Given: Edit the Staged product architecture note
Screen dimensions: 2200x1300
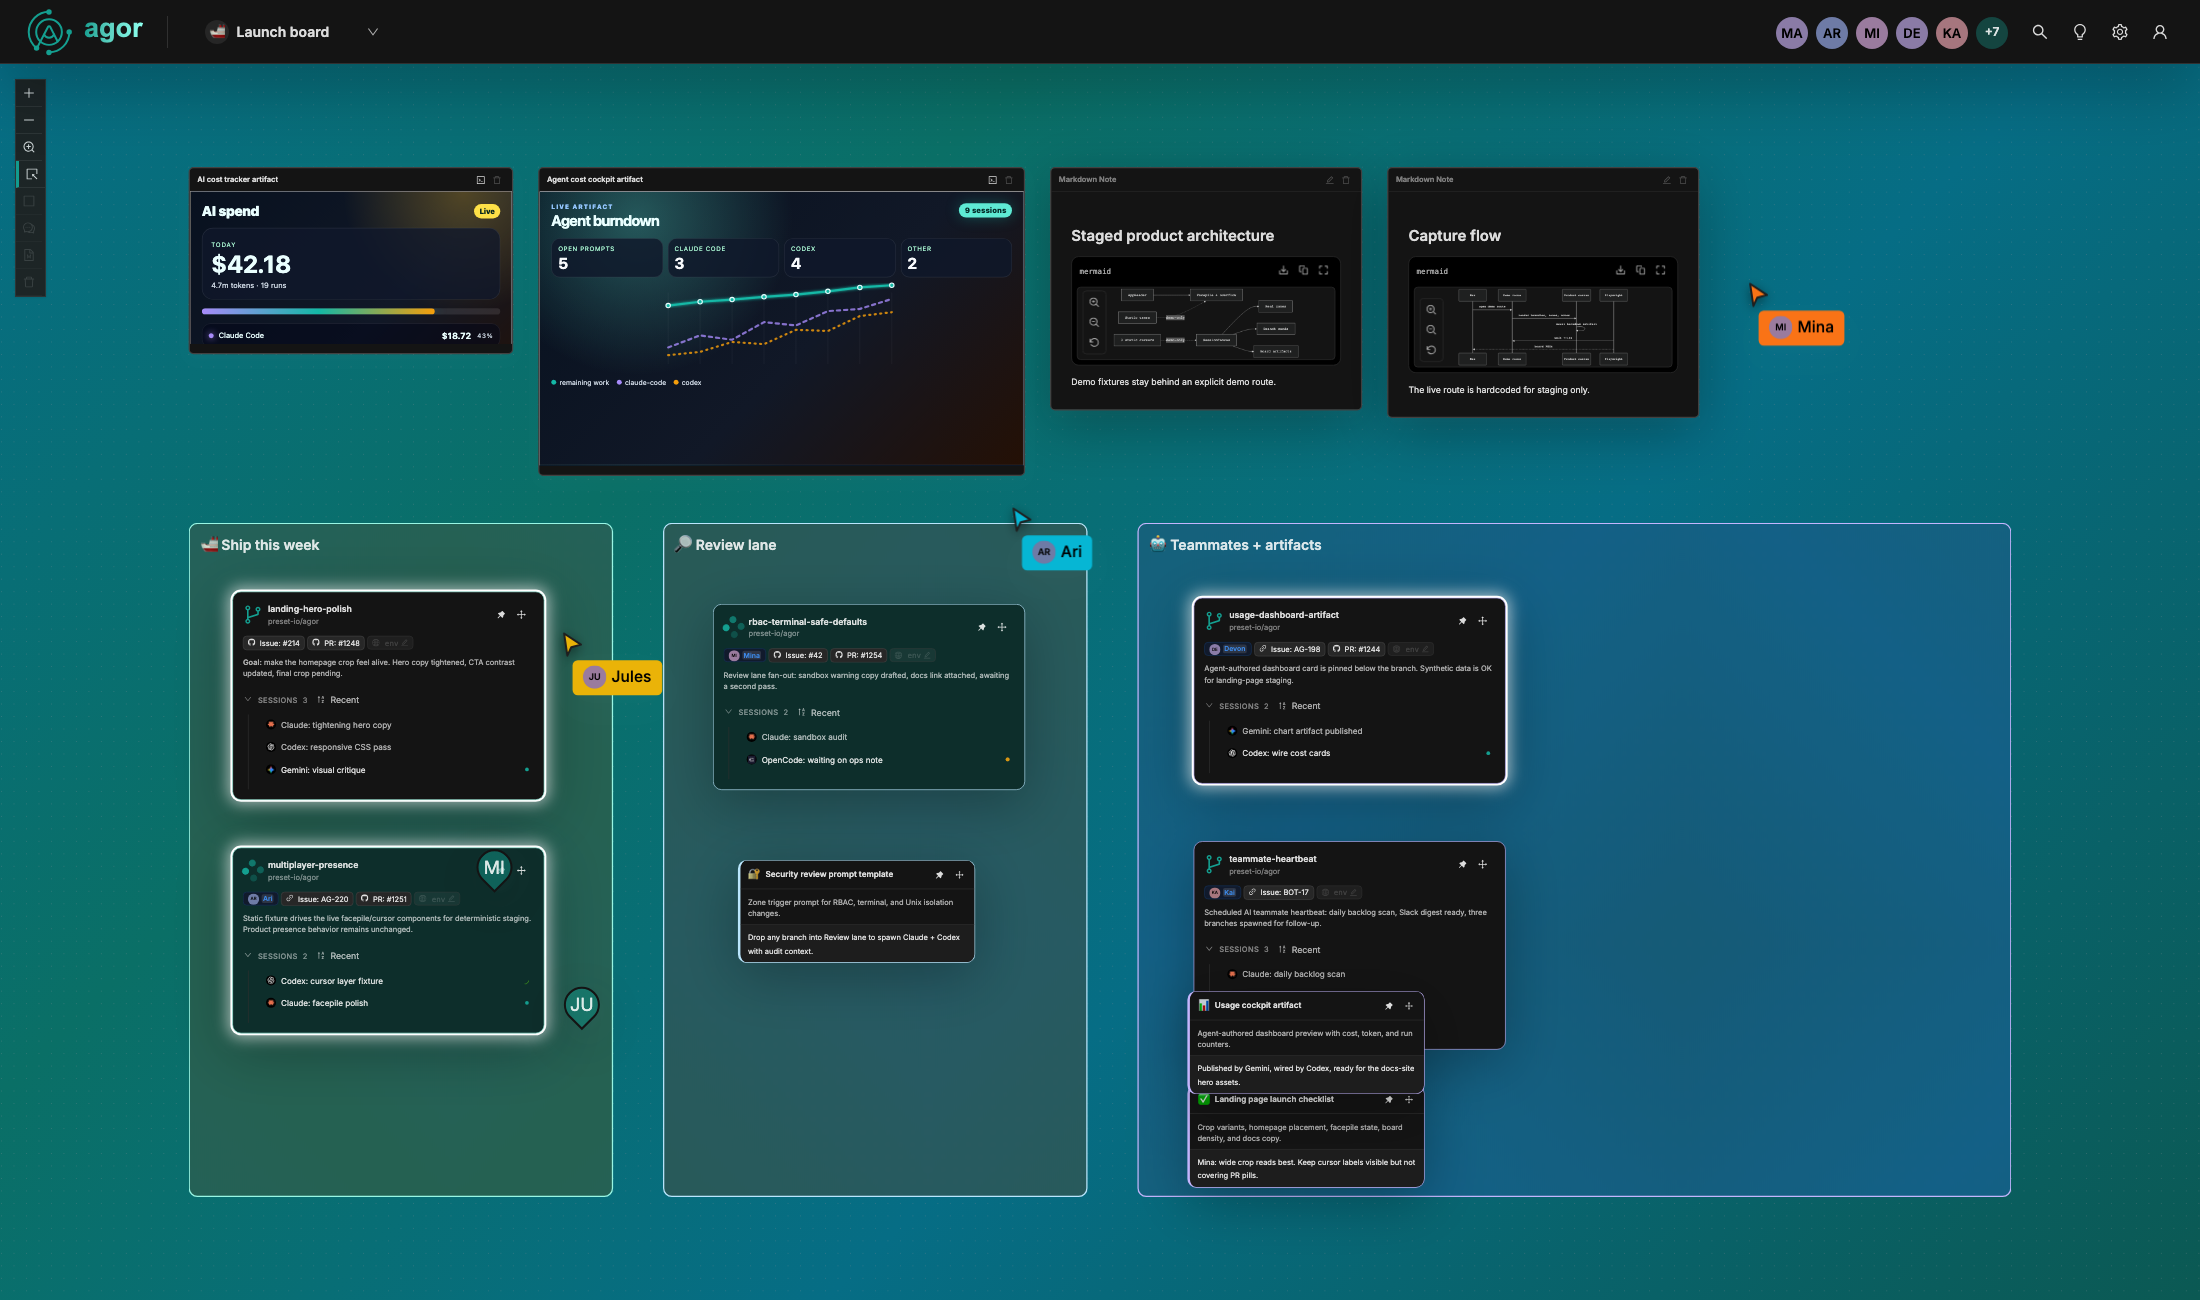Looking at the screenshot, I should pos(1330,180).
